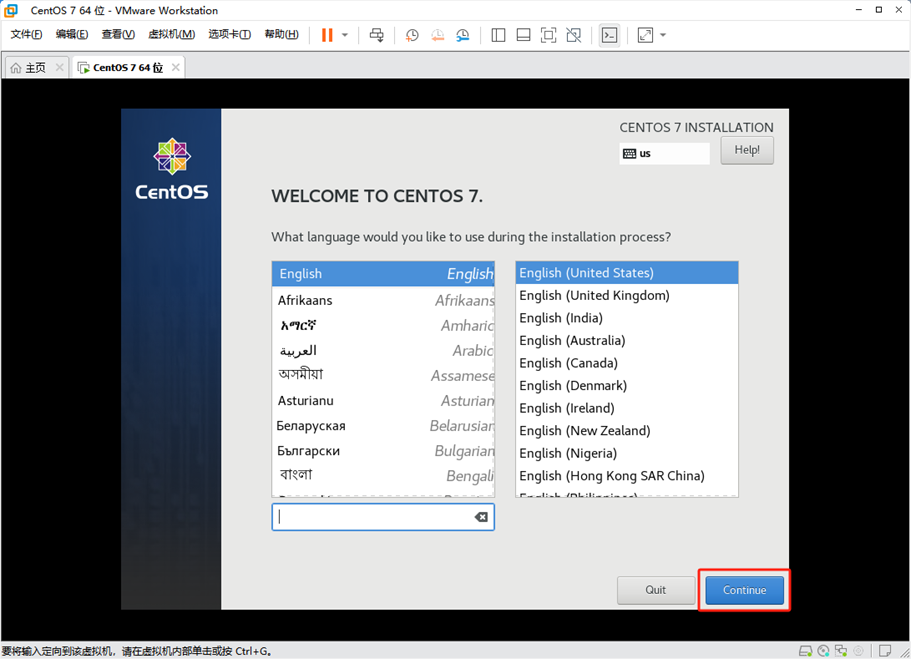Toggle the library sidebar panel icon

(498, 35)
